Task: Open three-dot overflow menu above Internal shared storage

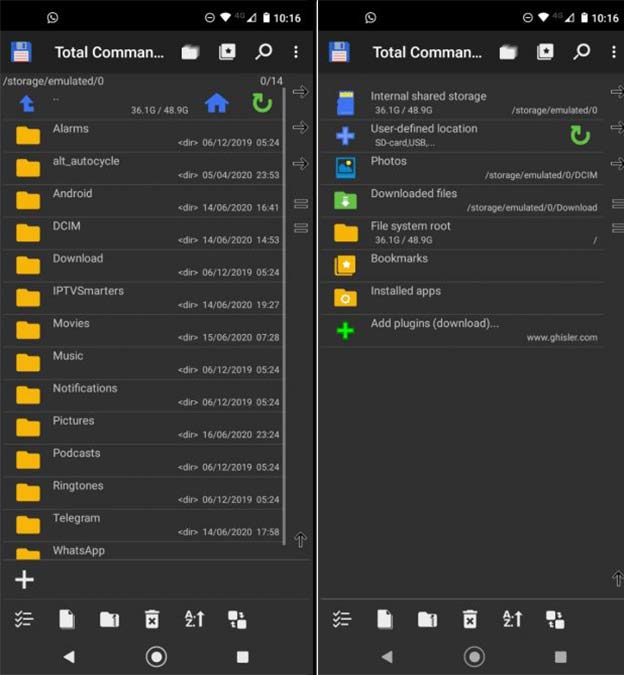Action: click(x=612, y=52)
